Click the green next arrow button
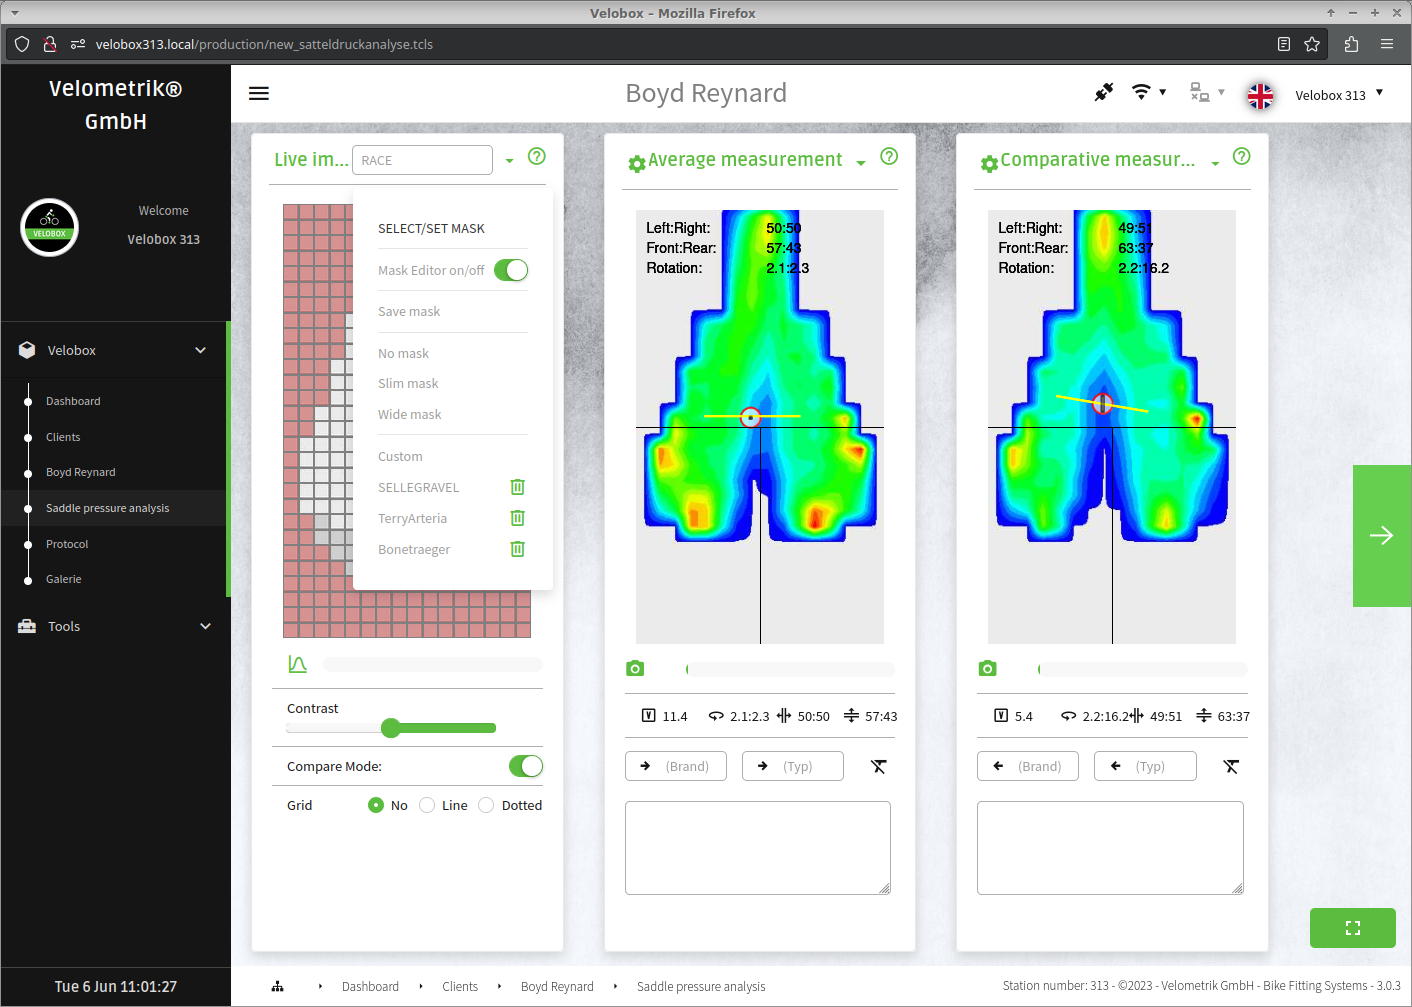Image resolution: width=1412 pixels, height=1007 pixels. 1381,536
